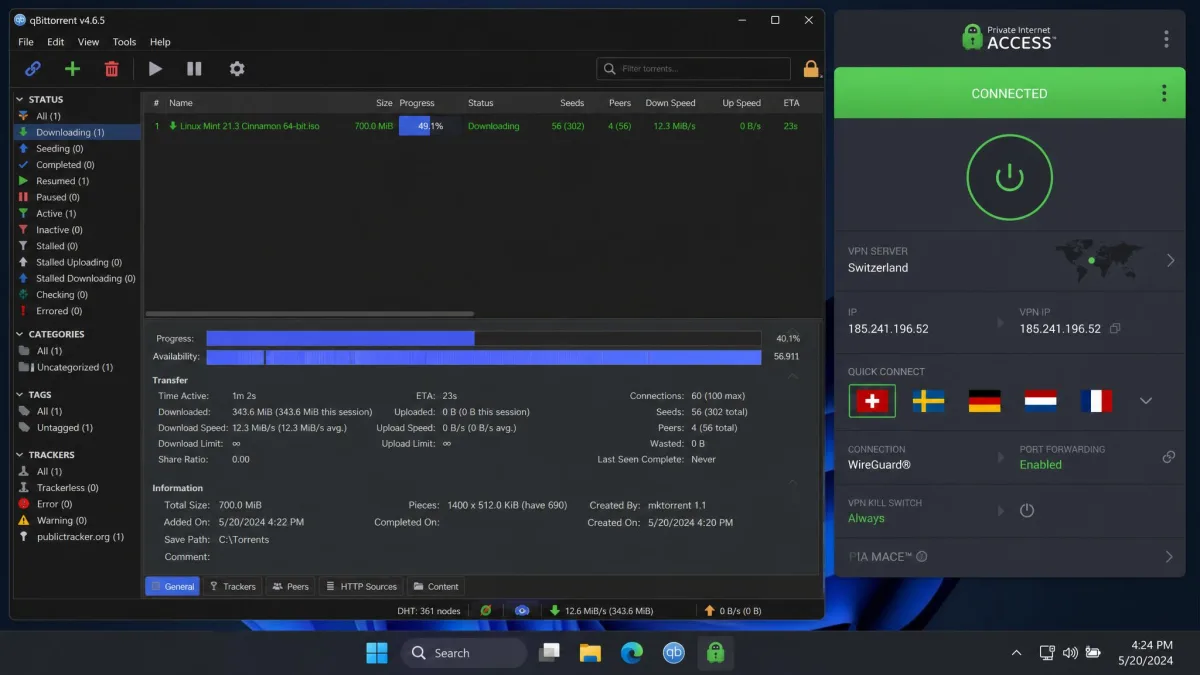Collapse the TRACKERS sidebar section

tap(20, 455)
